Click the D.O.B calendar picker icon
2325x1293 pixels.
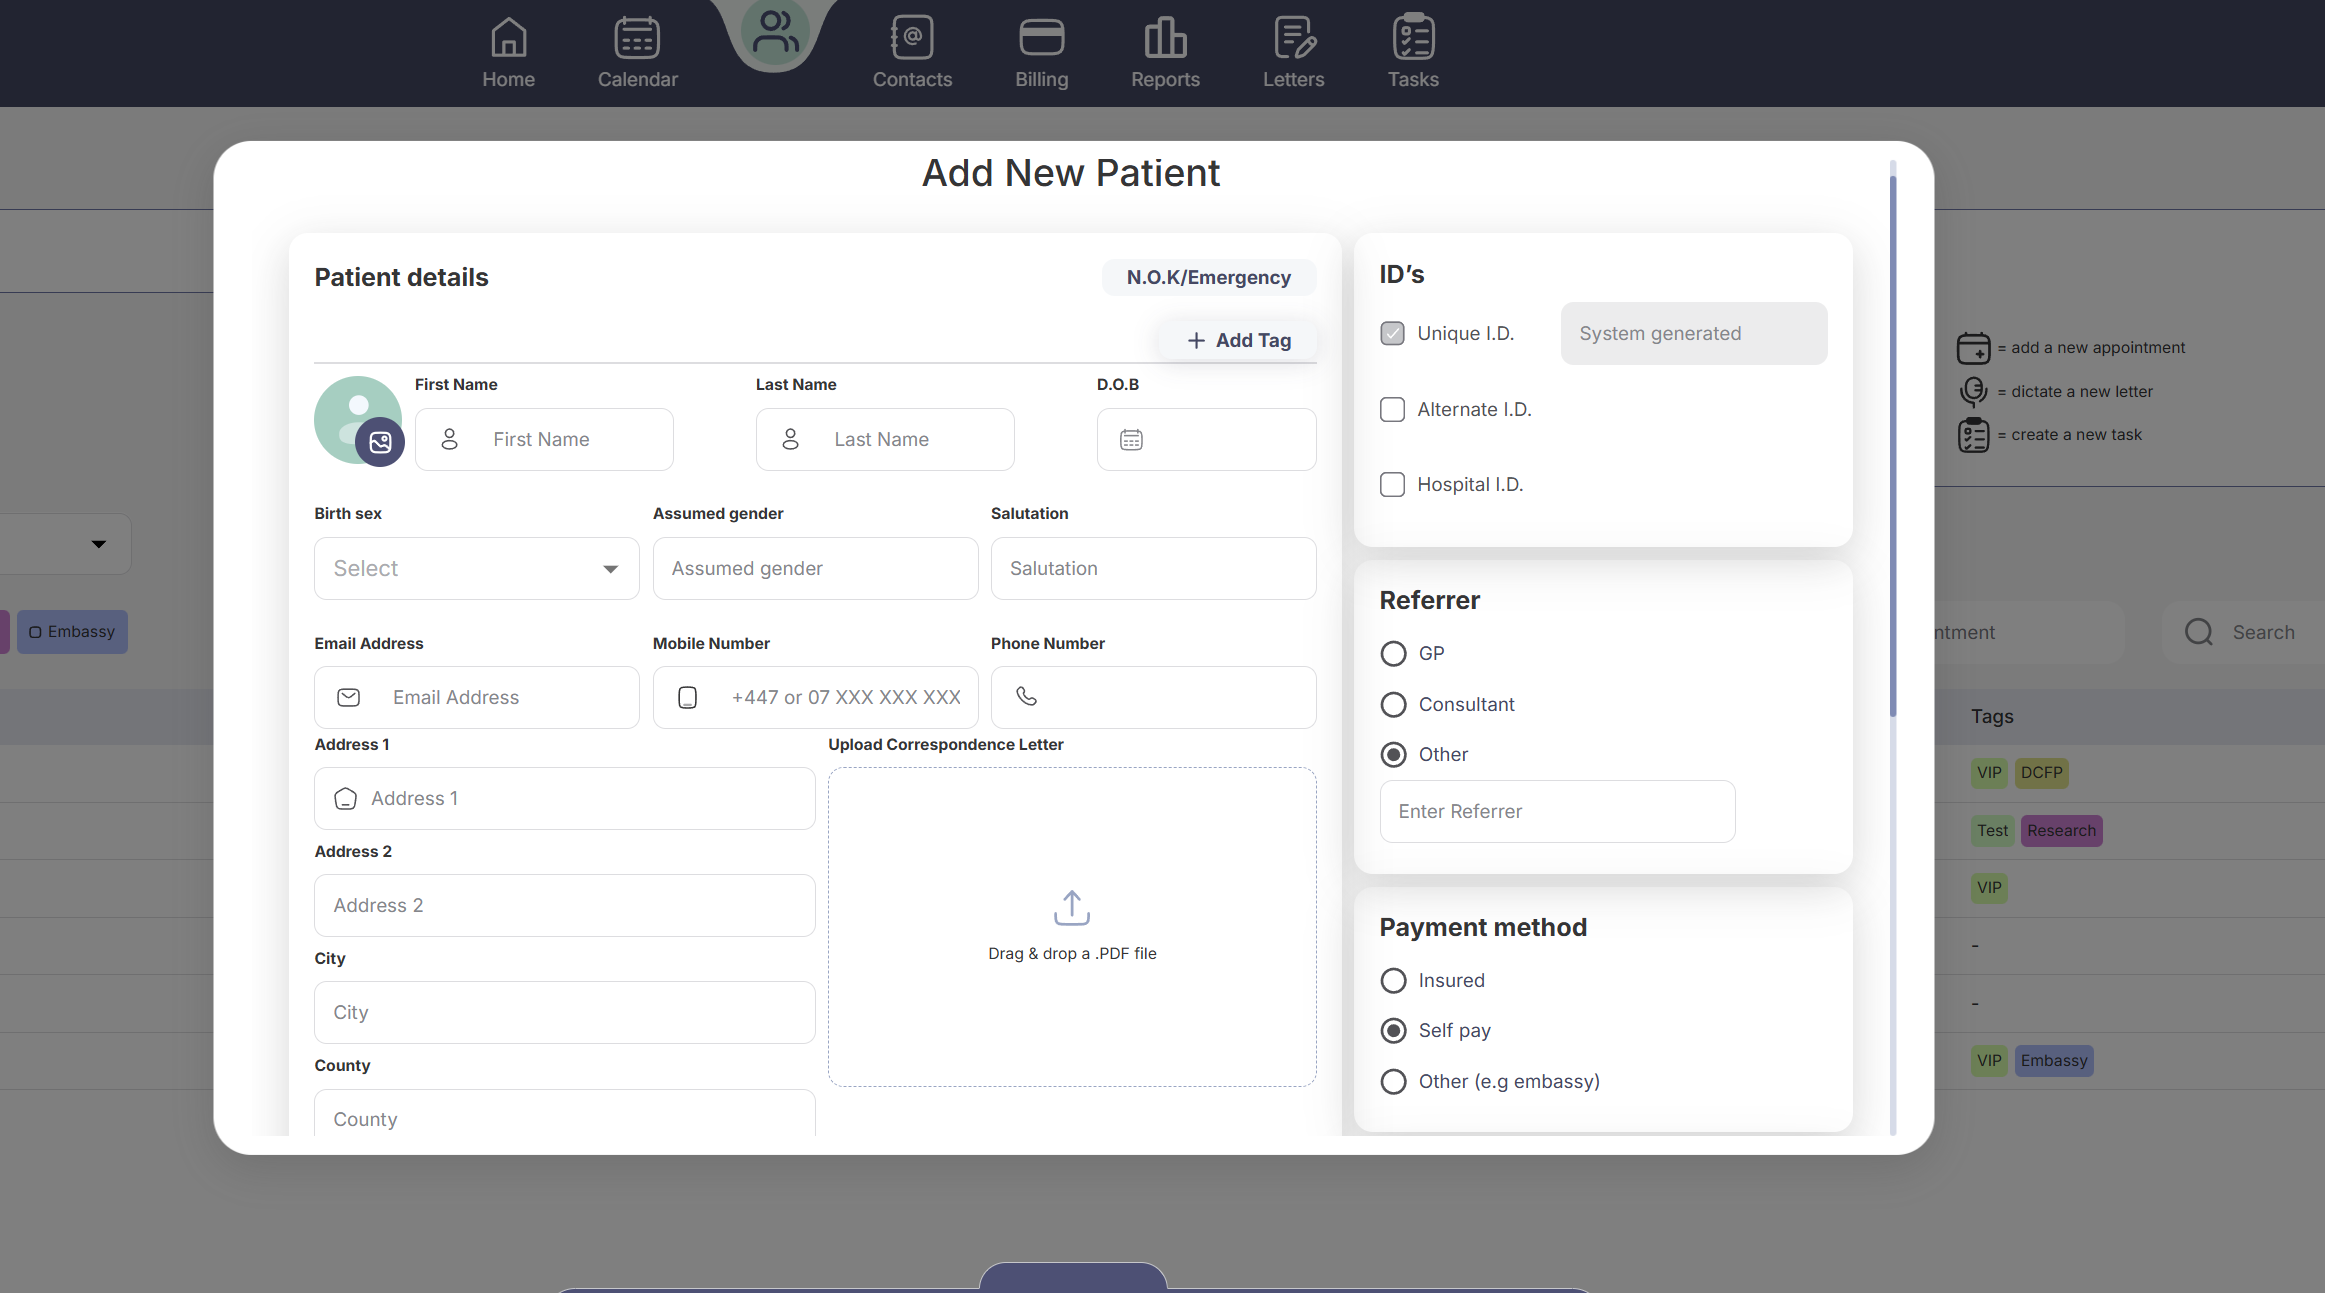[x=1131, y=440]
